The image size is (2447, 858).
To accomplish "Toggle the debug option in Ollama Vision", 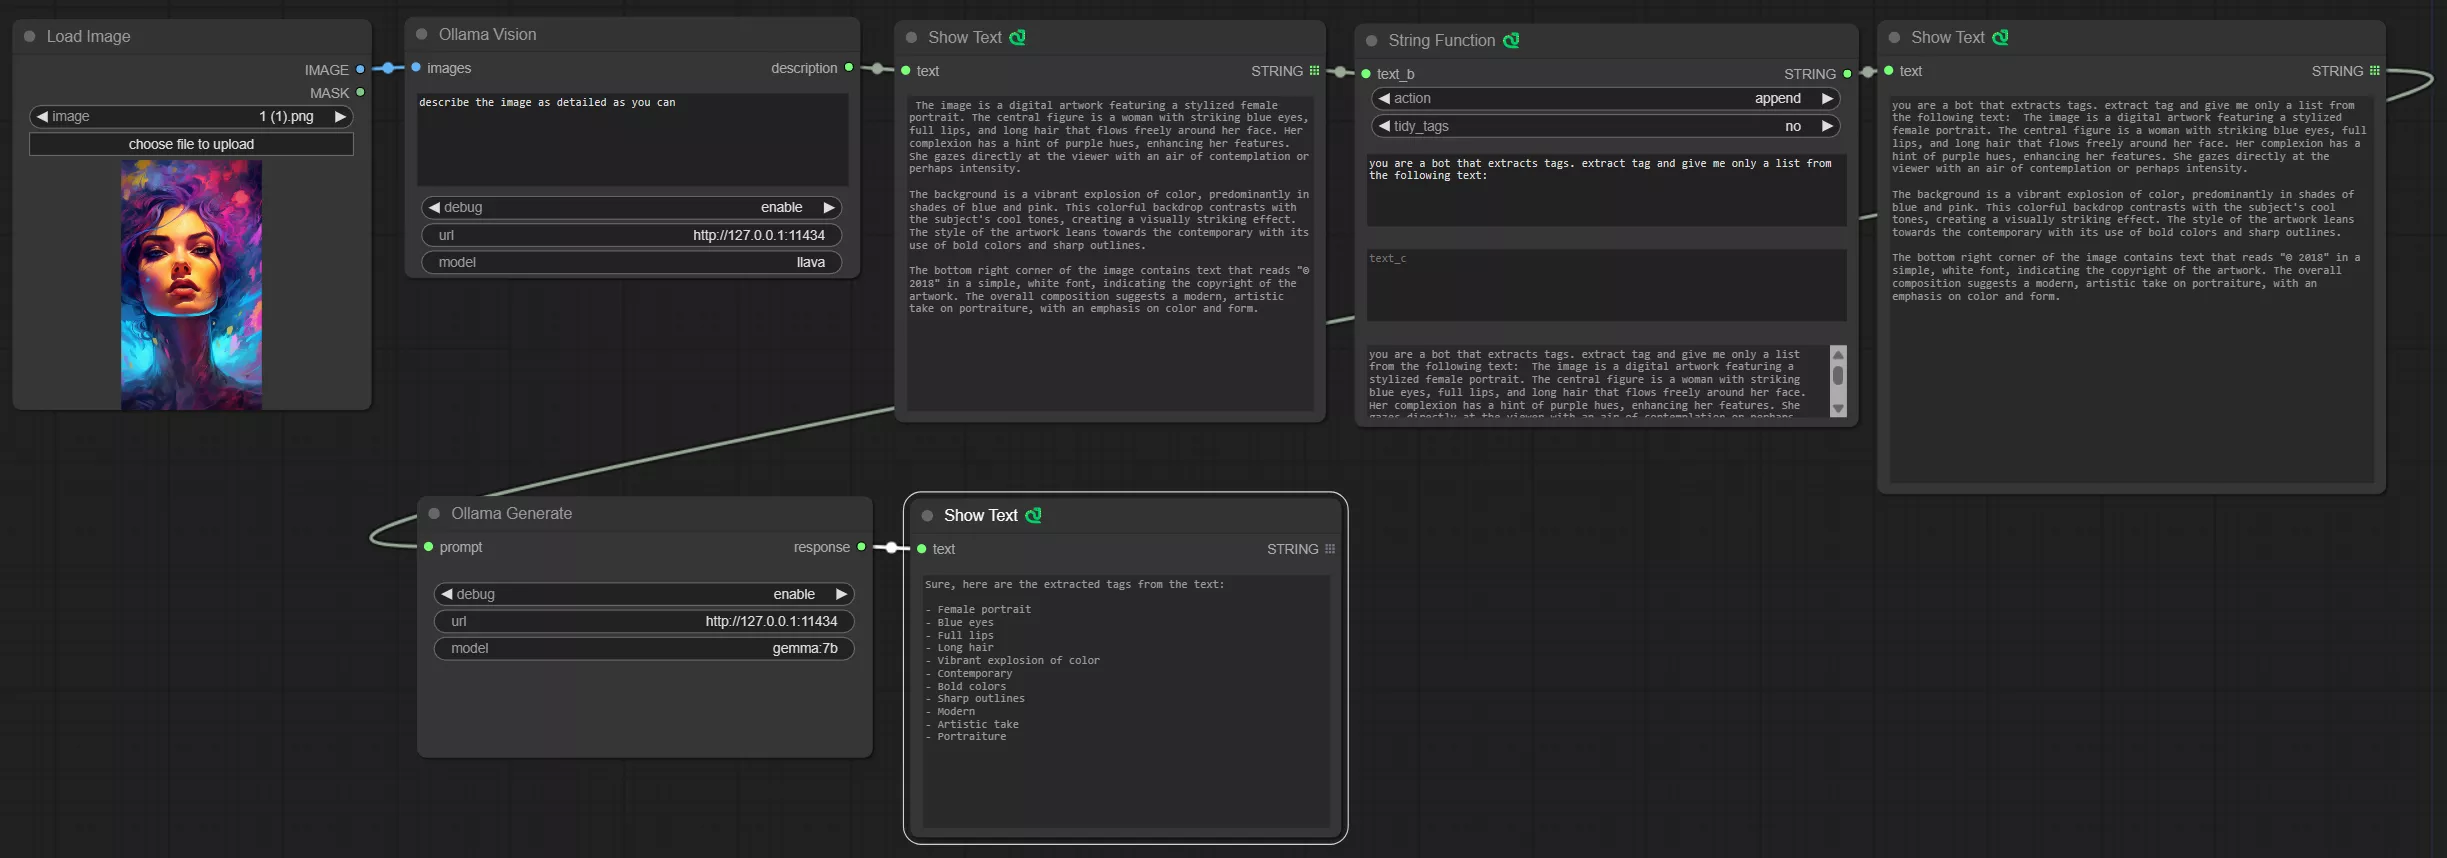I will pos(631,207).
